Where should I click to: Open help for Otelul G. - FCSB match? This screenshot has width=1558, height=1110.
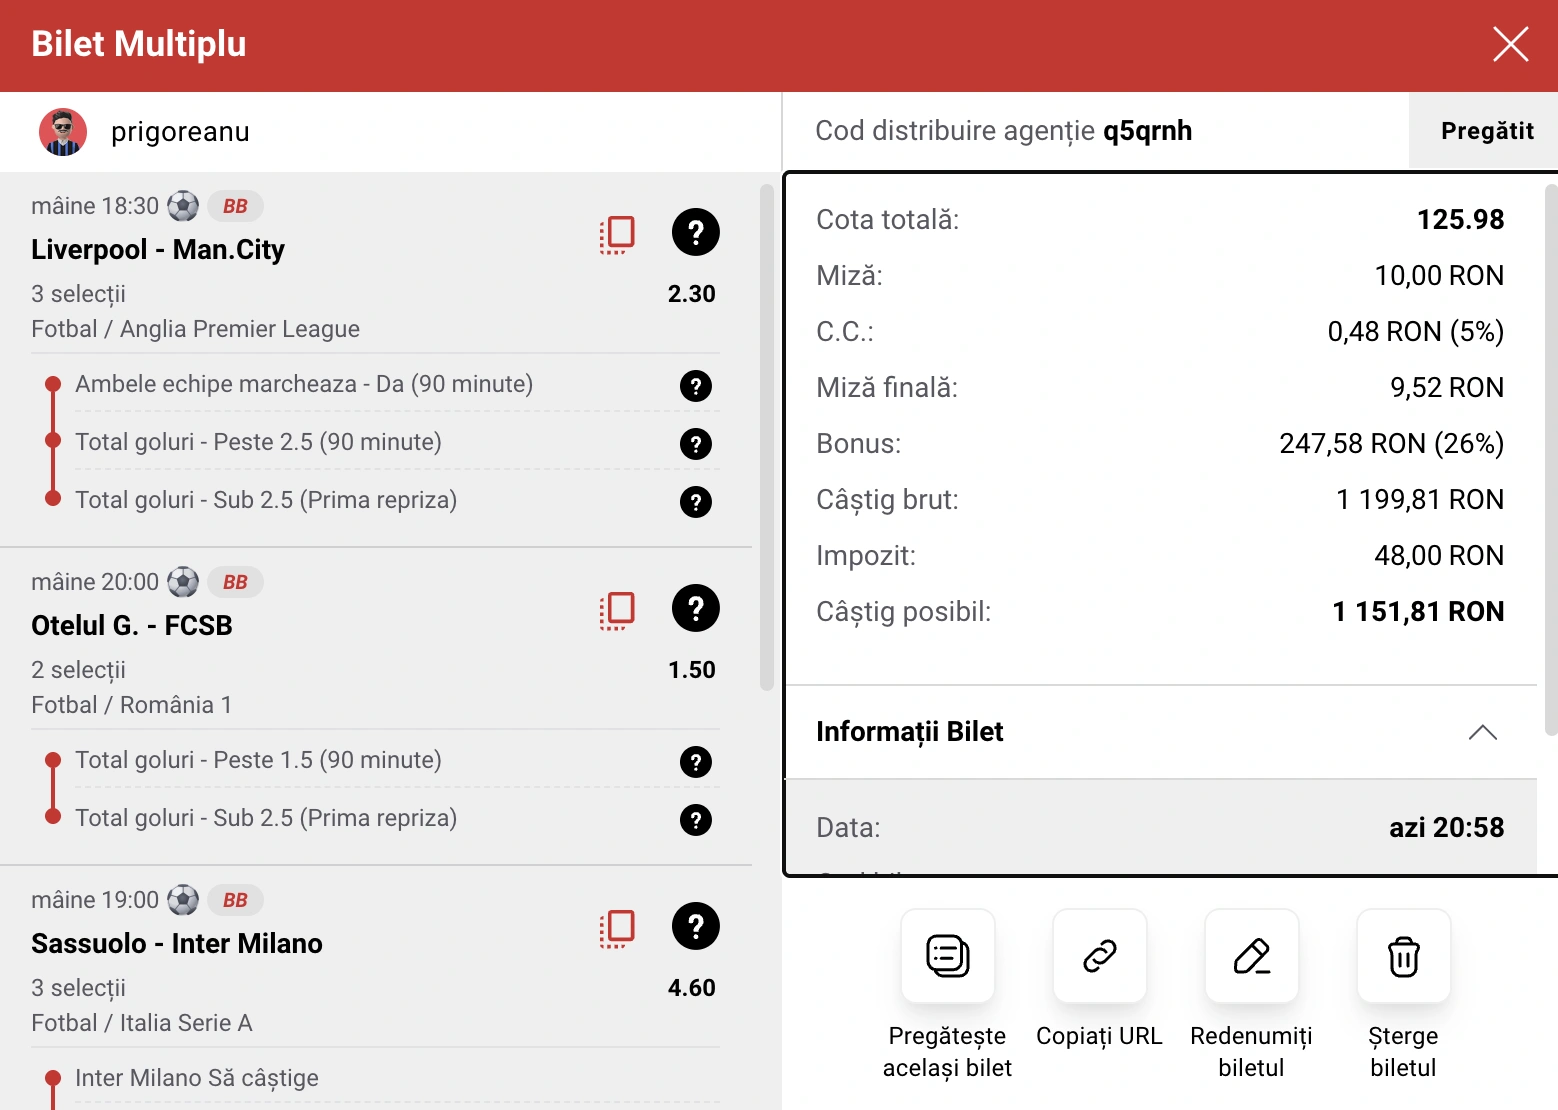click(x=696, y=608)
